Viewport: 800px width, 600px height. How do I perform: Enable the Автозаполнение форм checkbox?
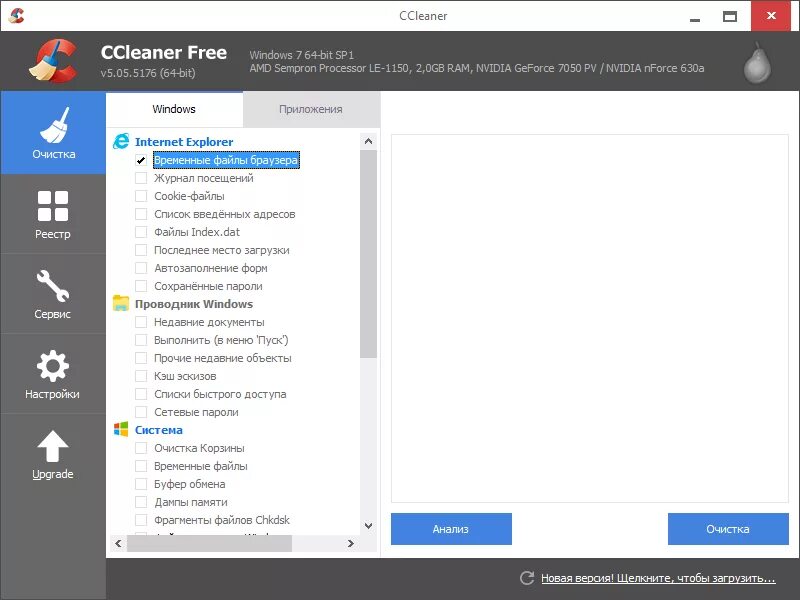(141, 268)
